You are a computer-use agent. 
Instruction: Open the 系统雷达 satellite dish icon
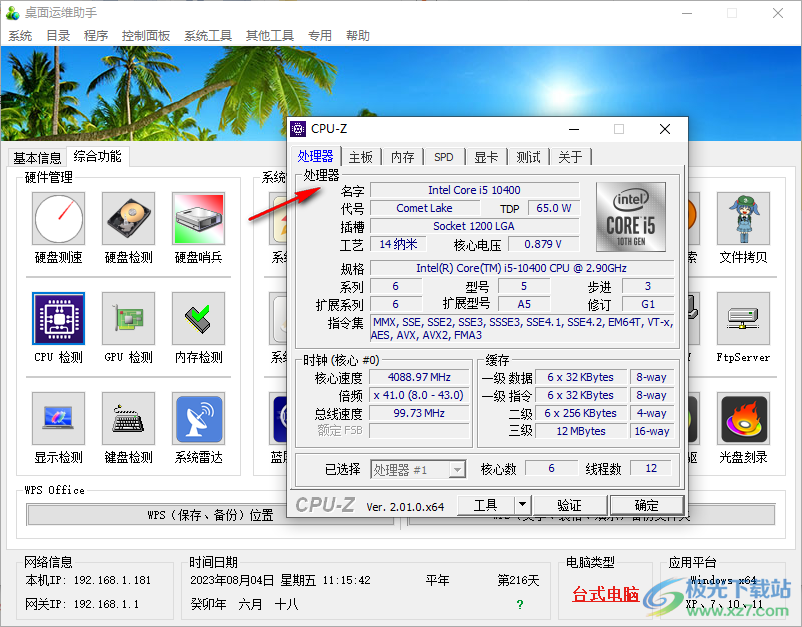click(x=198, y=418)
